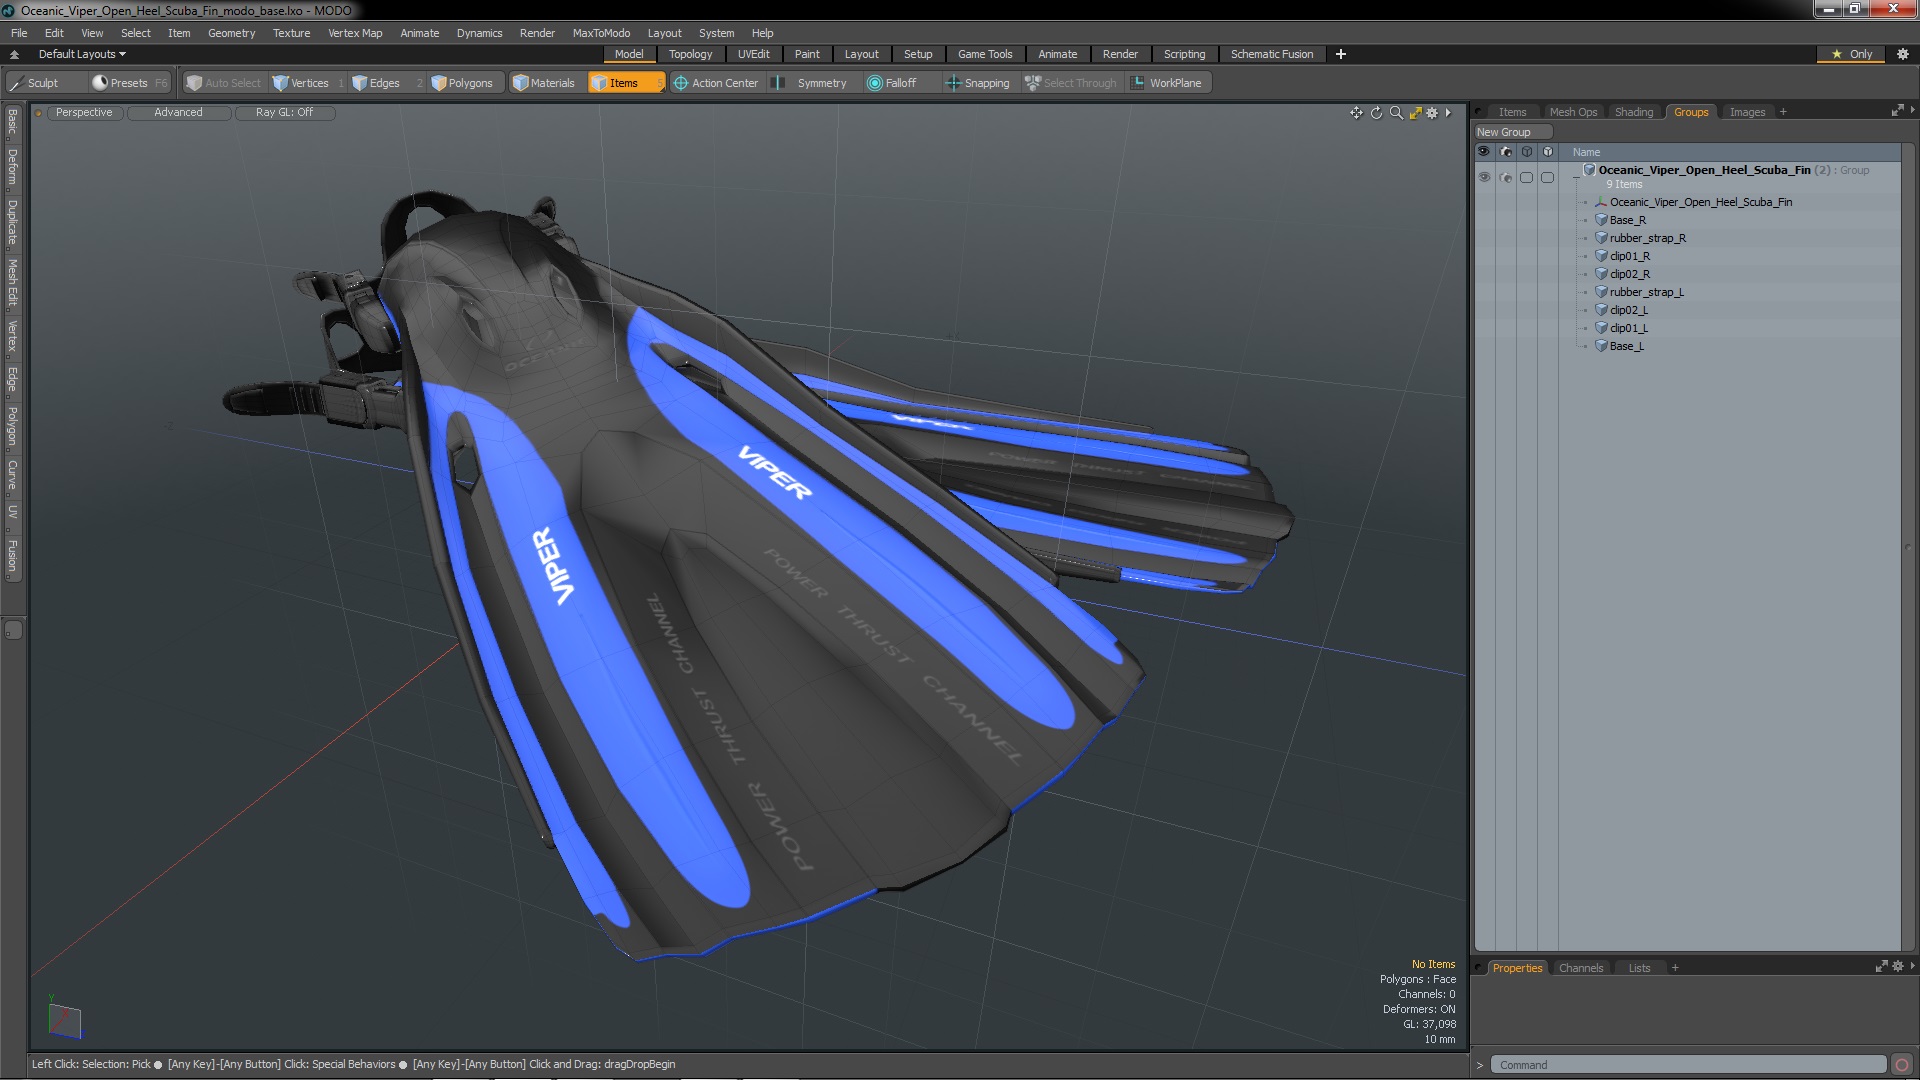Screen dimensions: 1920x1080
Task: Click the viewport rotate icon
Action: click(x=1376, y=113)
